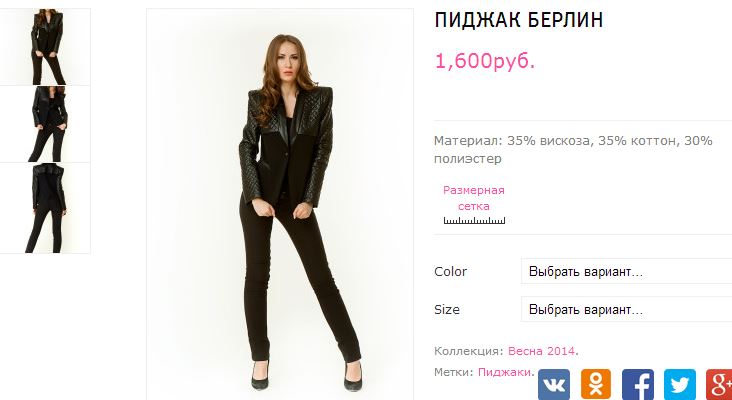Viewport: 732px width, 400px height.
Task: Click the main product photo to enlarge
Action: (280, 204)
